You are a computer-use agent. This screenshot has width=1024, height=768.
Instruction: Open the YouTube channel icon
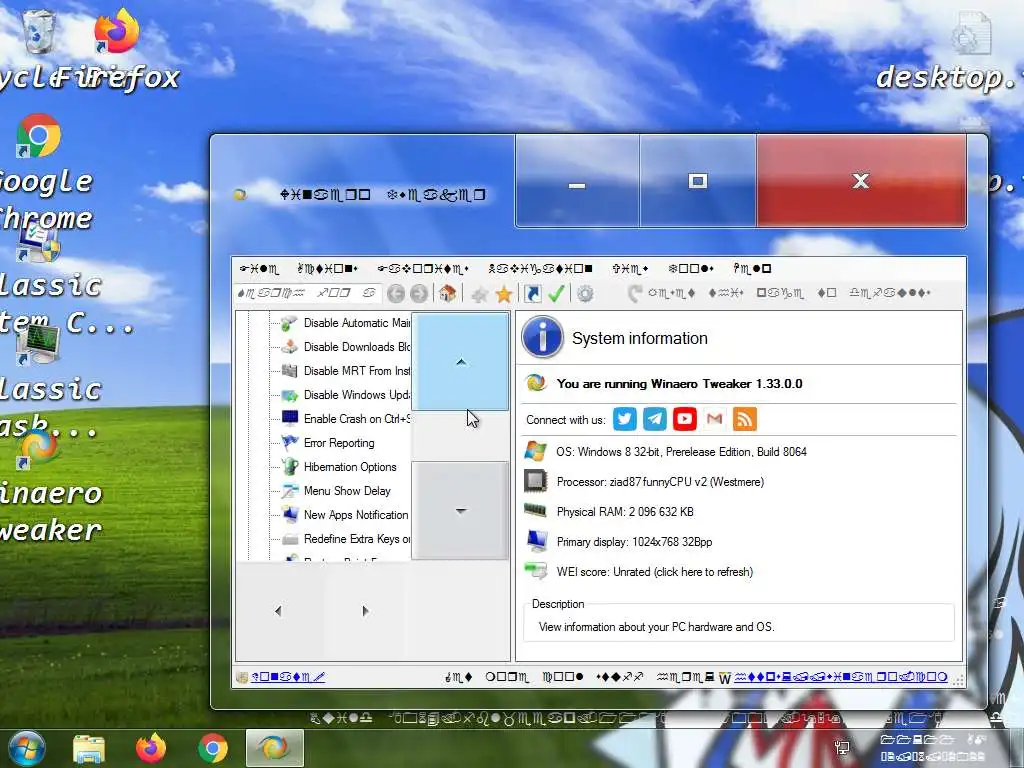pyautogui.click(x=685, y=419)
